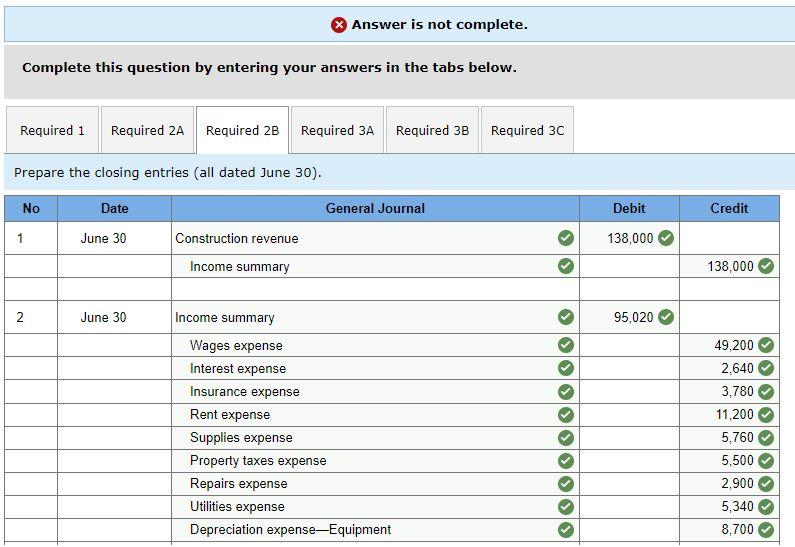The width and height of the screenshot is (795, 547).
Task: Click the Date column header
Action: [x=115, y=208]
